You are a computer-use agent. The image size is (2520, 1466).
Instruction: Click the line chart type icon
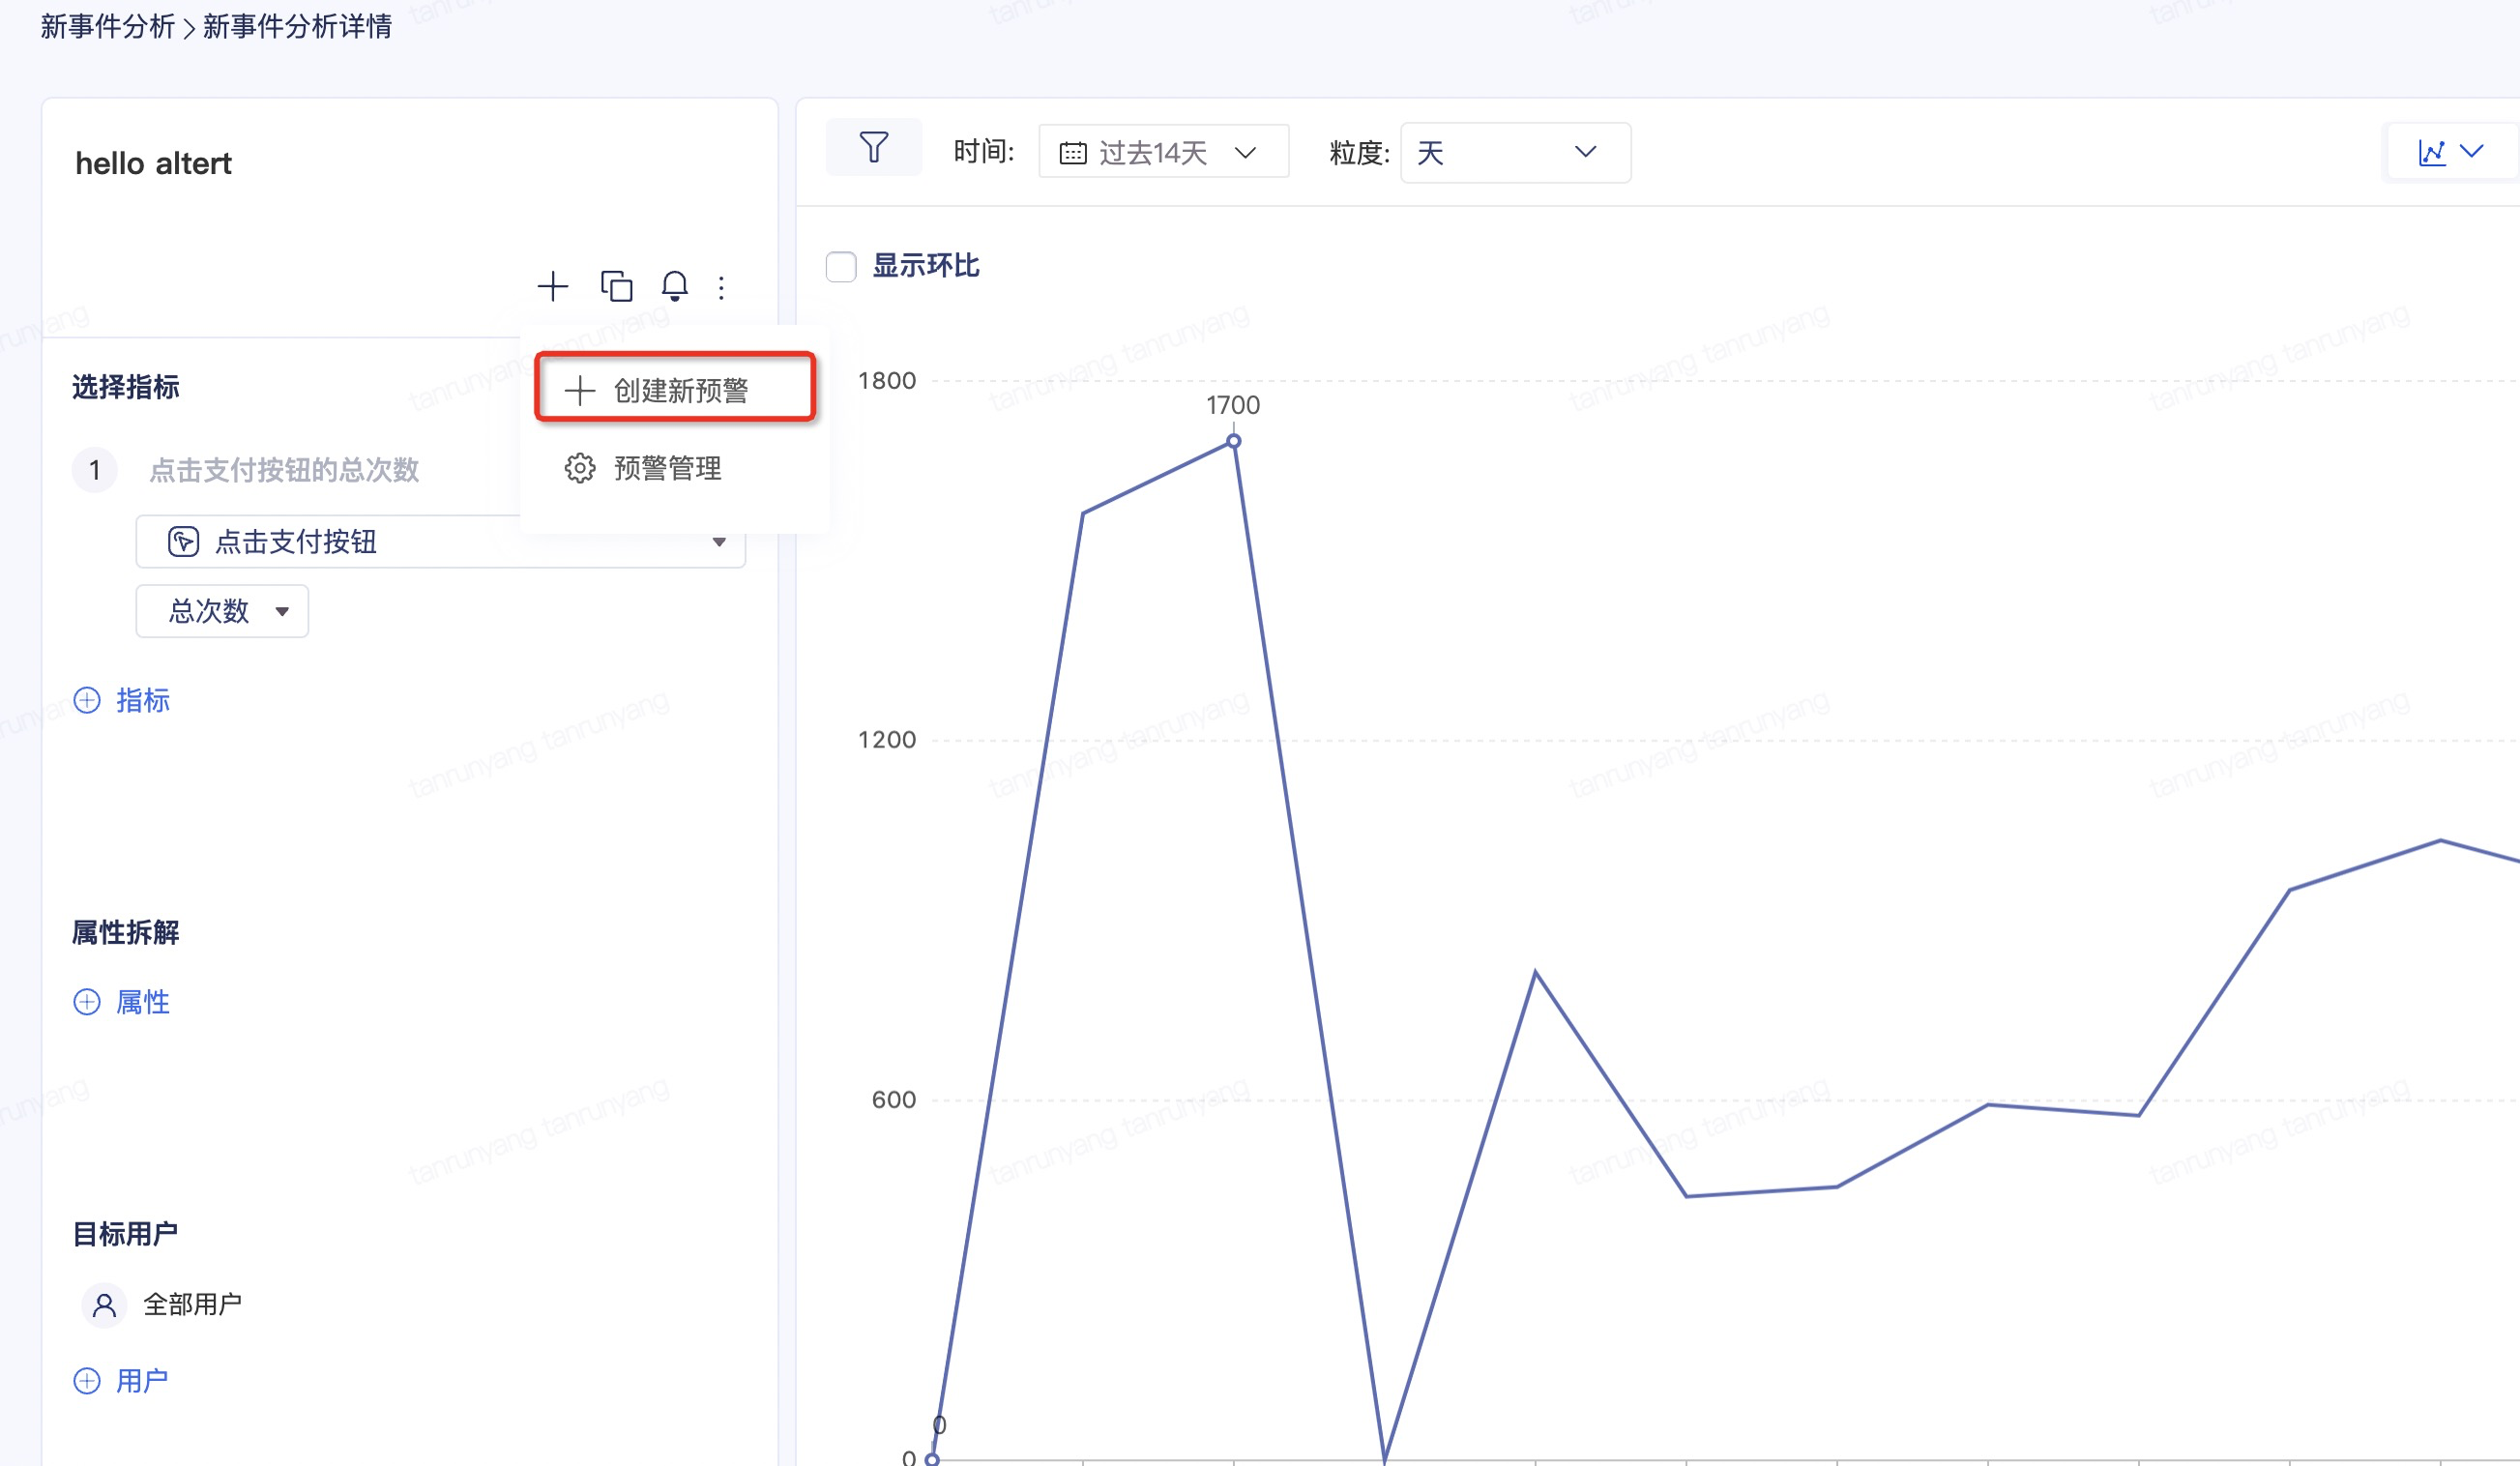click(2432, 152)
